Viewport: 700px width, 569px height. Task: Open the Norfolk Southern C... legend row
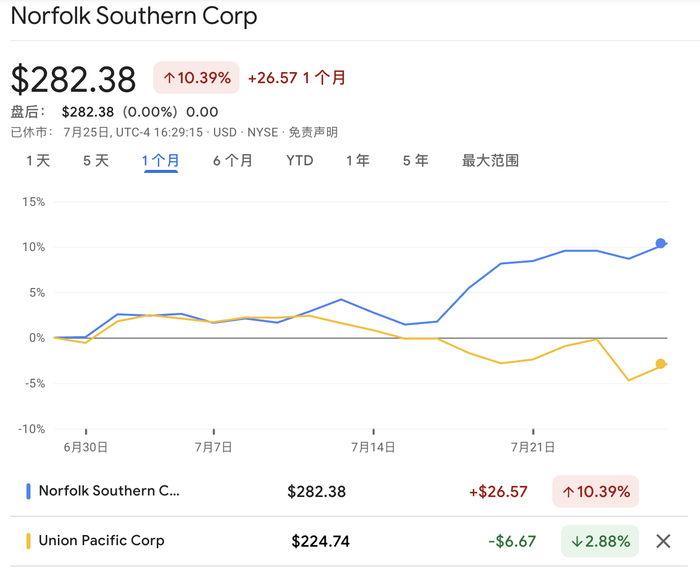(x=110, y=491)
